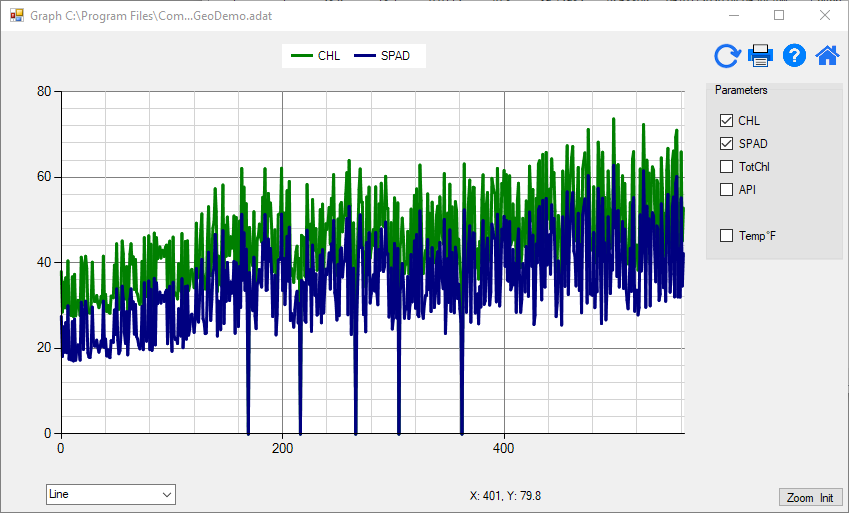Maximize the Graph window
The width and height of the screenshot is (849, 513).
pos(778,16)
